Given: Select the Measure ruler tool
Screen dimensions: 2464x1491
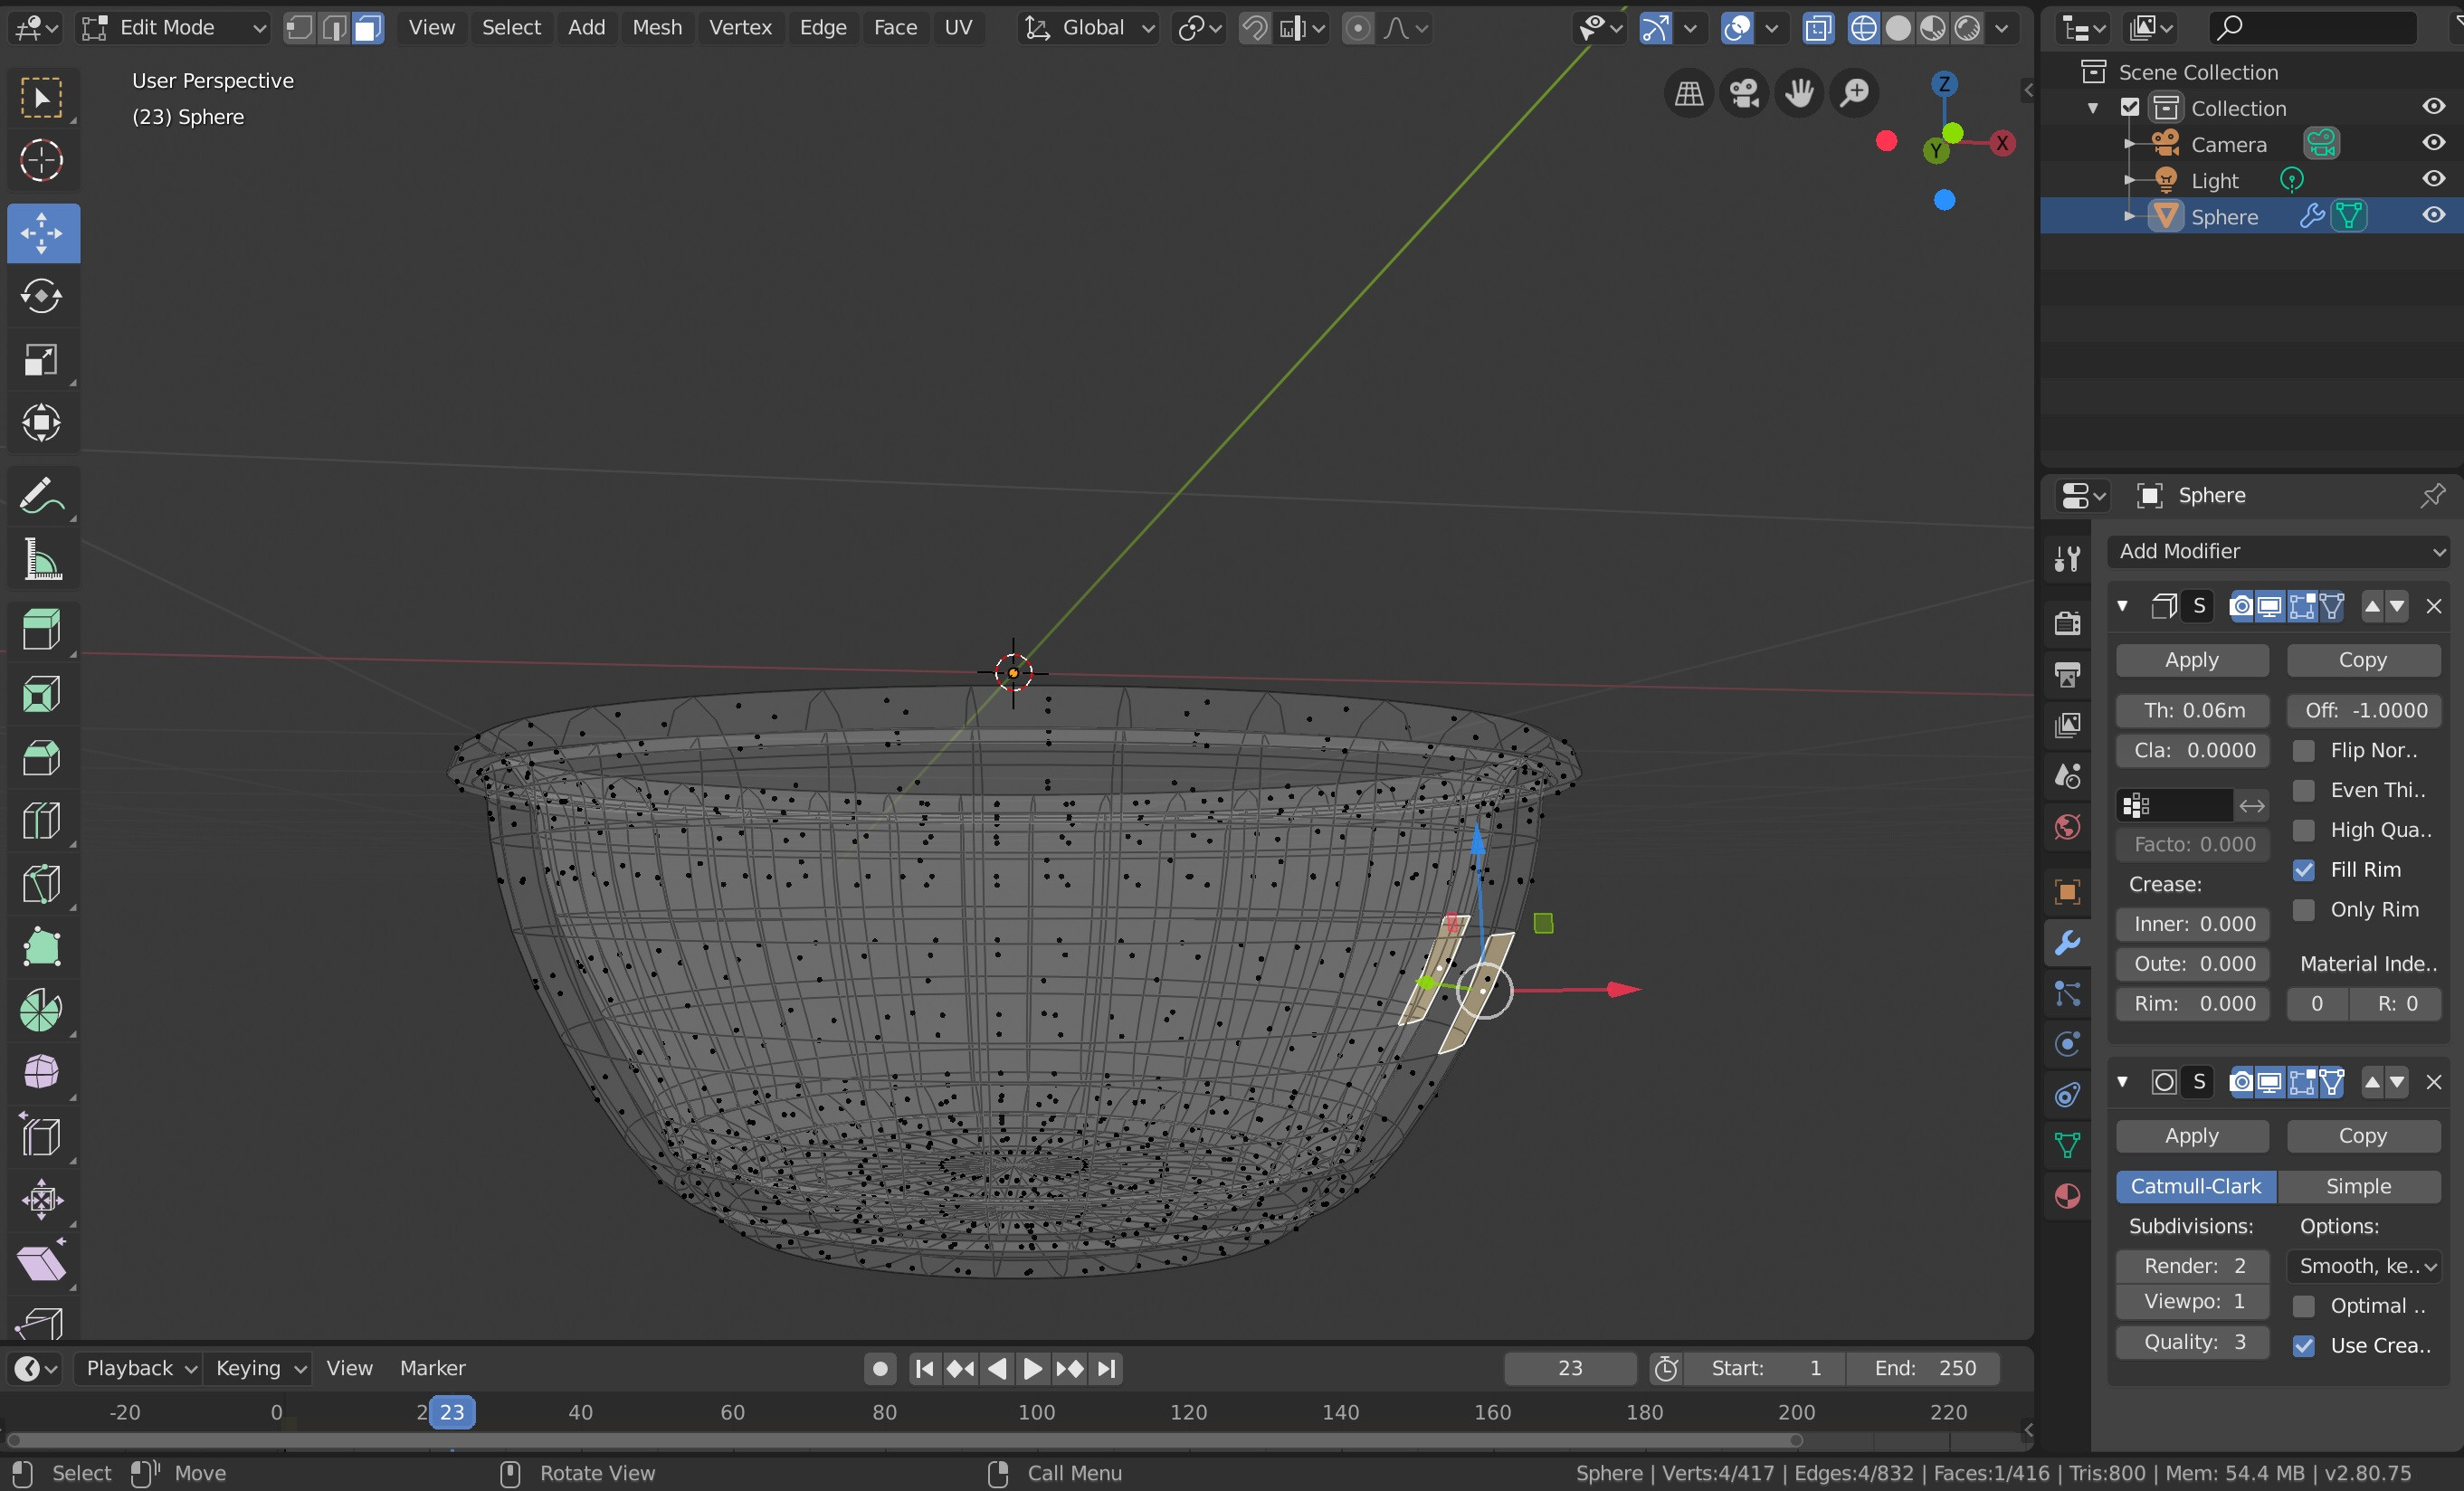Looking at the screenshot, I should click(41, 559).
